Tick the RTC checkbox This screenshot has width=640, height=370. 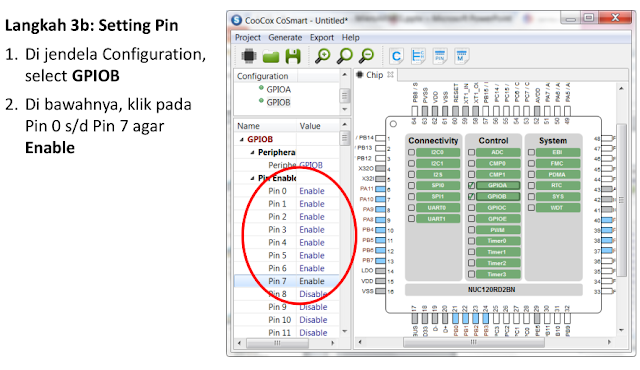coord(531,185)
